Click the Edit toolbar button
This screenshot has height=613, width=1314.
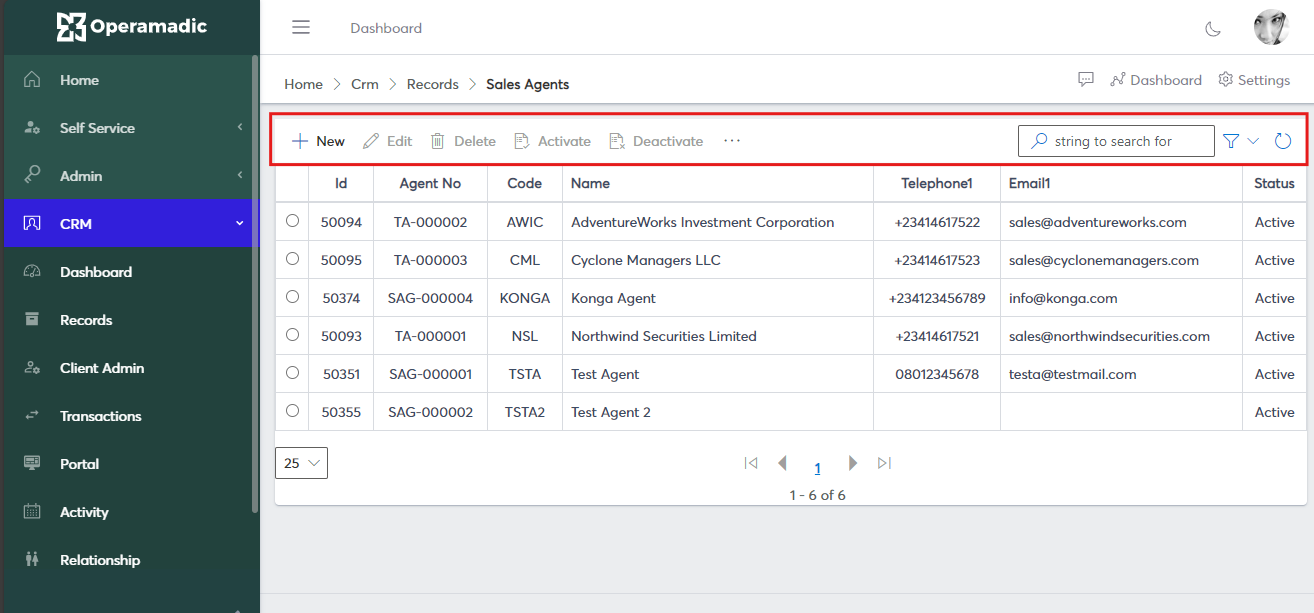[x=387, y=141]
